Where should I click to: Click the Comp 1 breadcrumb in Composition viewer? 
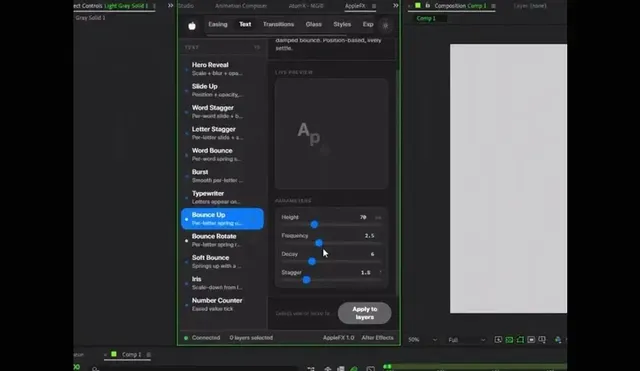[426, 18]
